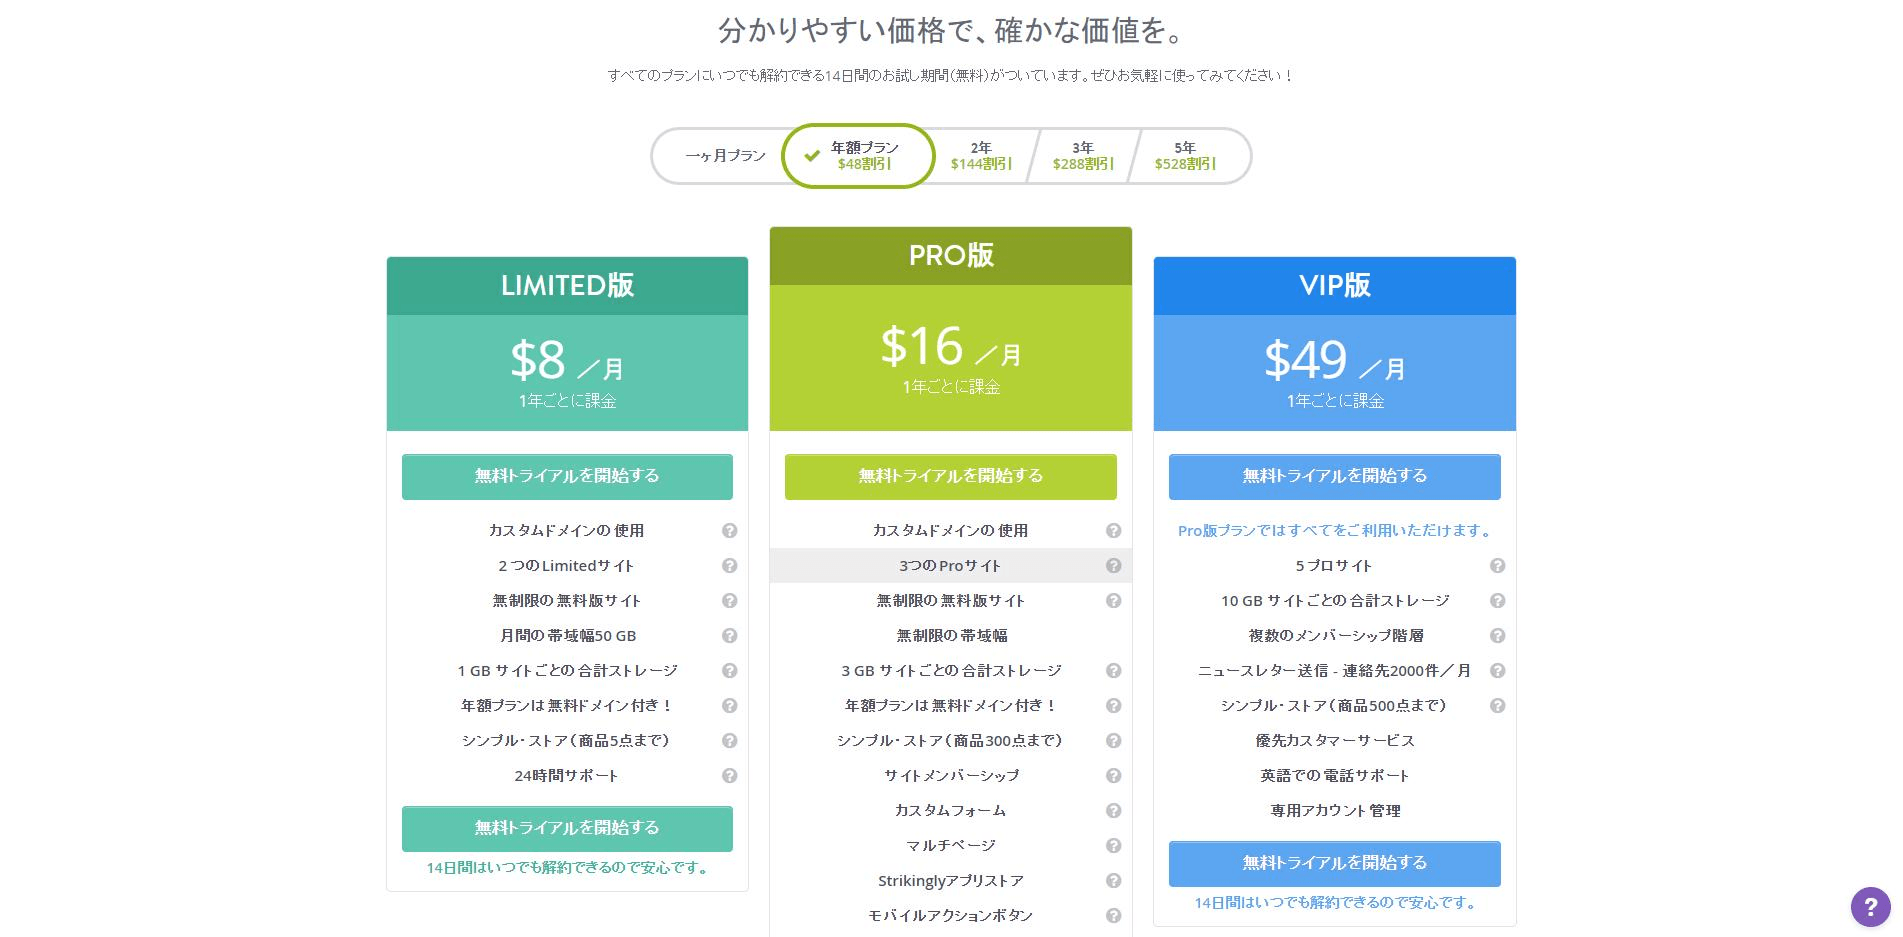Click the help icon next to サイトメンバーシップ
Viewport: 1903px width, 937px height.
pyautogui.click(x=1114, y=775)
